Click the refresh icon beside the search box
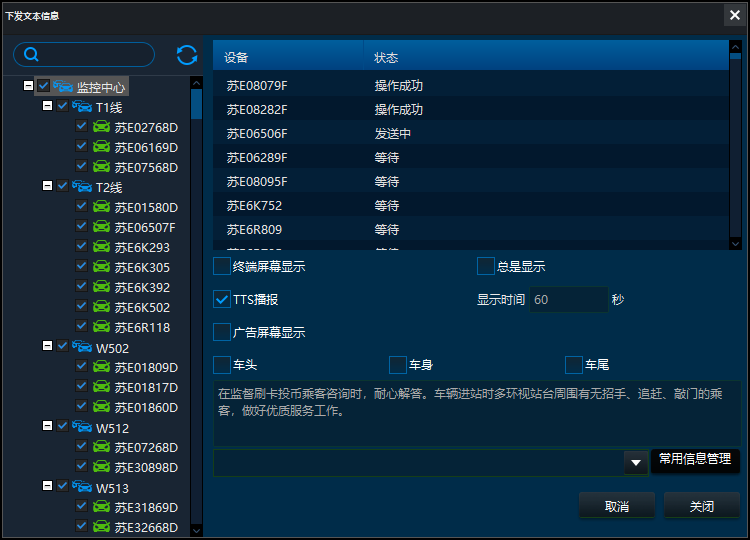Image resolution: width=750 pixels, height=540 pixels. point(186,55)
